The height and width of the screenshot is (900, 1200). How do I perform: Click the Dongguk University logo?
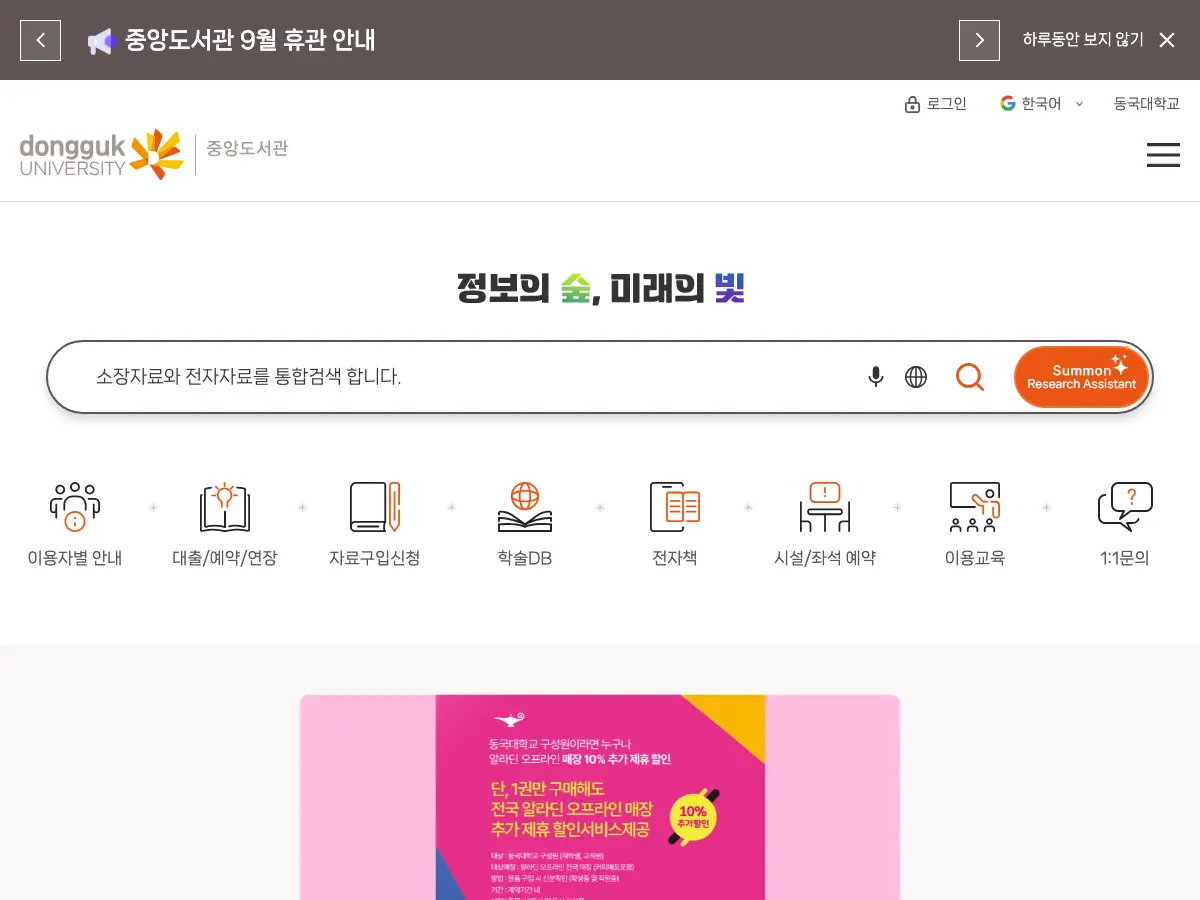[101, 154]
